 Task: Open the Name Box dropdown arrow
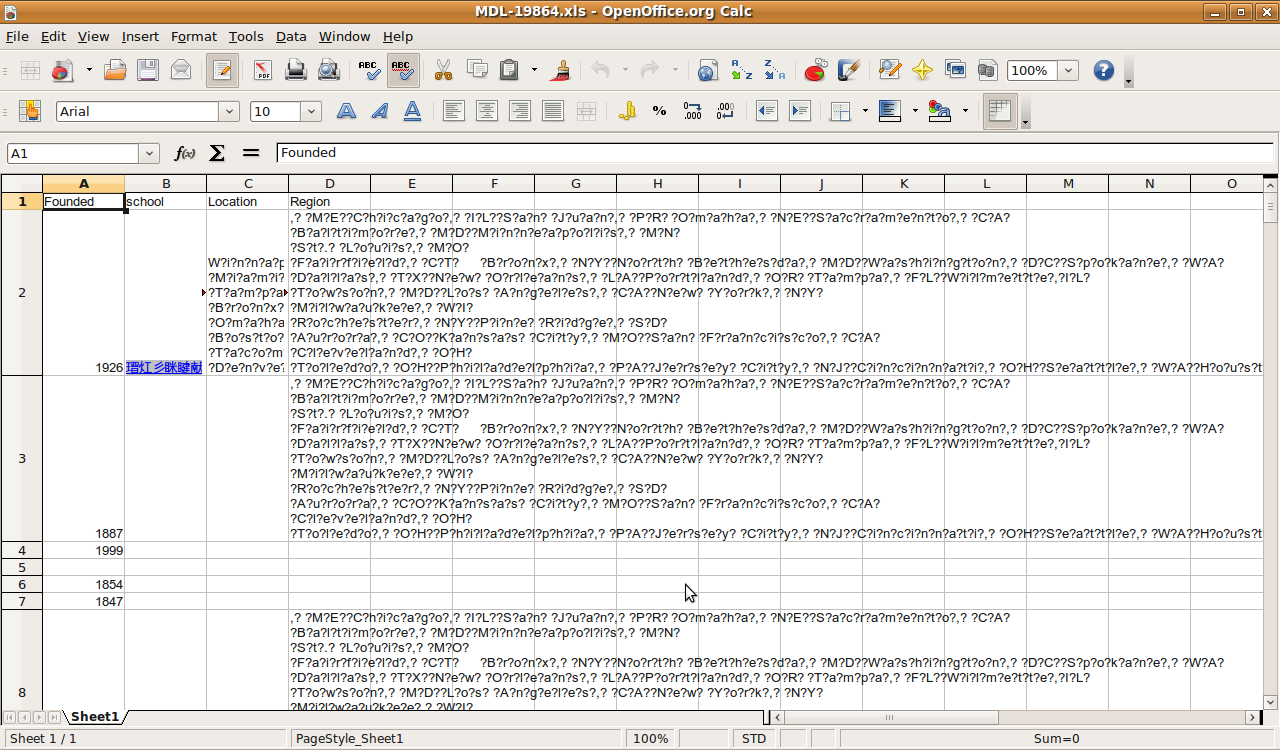pos(150,153)
